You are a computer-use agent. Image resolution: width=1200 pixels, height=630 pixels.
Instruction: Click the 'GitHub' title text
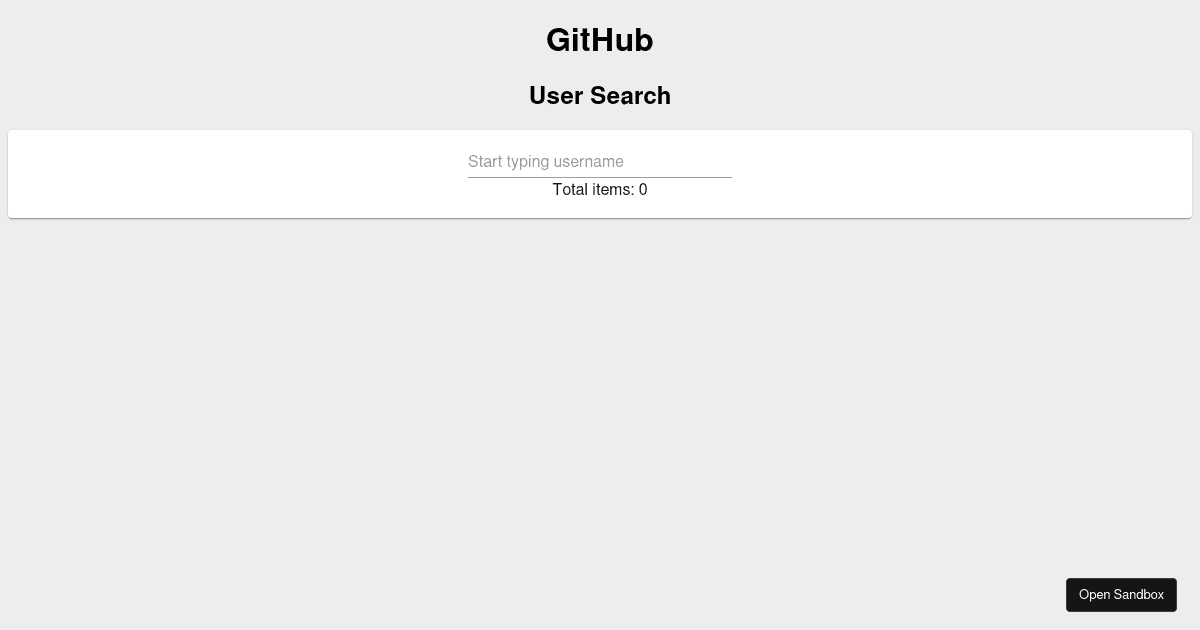pos(600,40)
